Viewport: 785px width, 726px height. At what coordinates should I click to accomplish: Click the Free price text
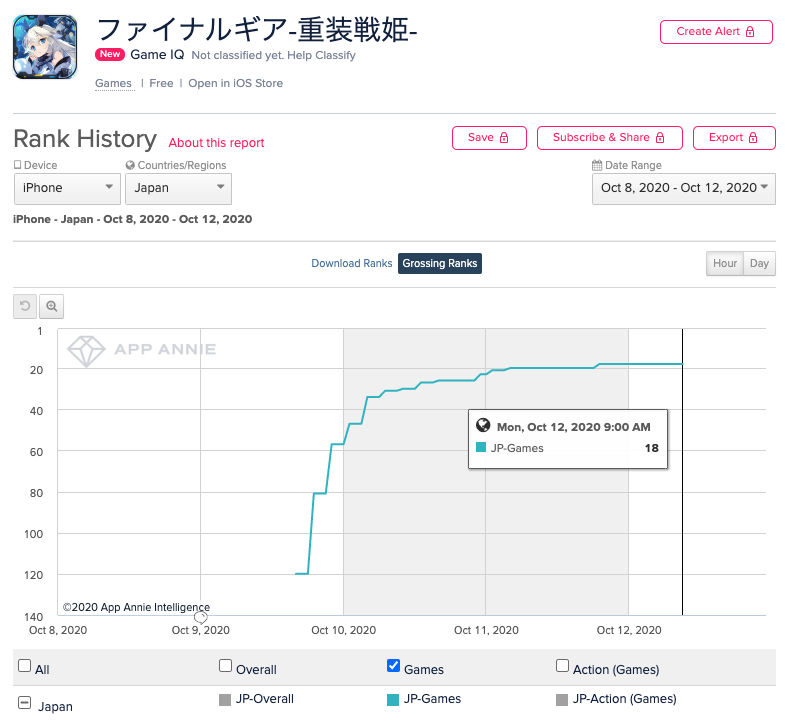tap(161, 83)
